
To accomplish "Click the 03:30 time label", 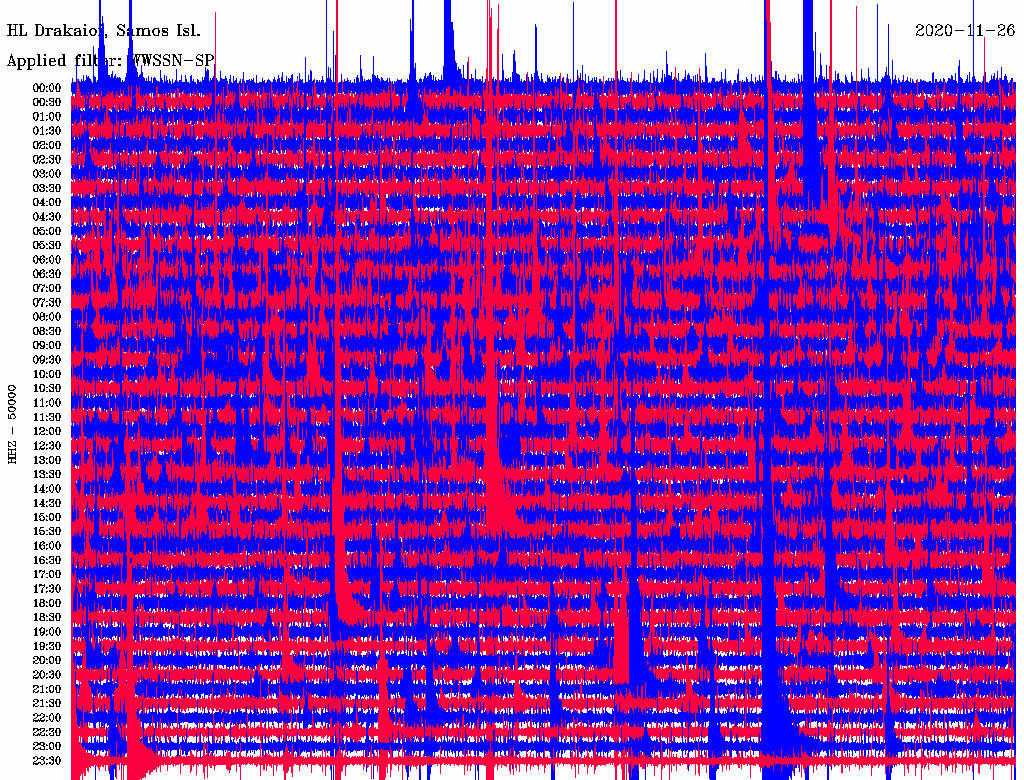I will pyautogui.click(x=47, y=188).
